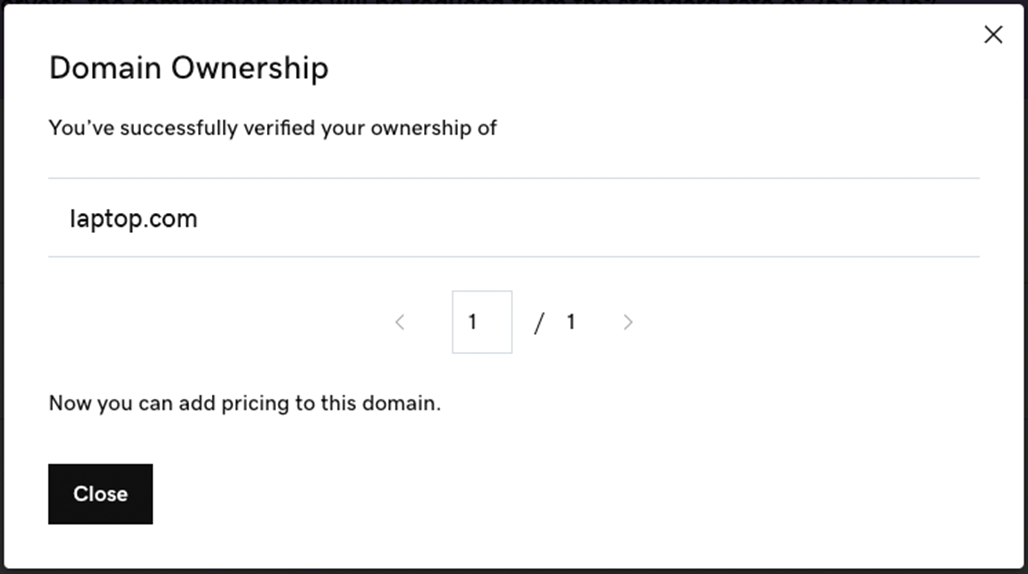Select the laptop.com domain row

click(134, 218)
